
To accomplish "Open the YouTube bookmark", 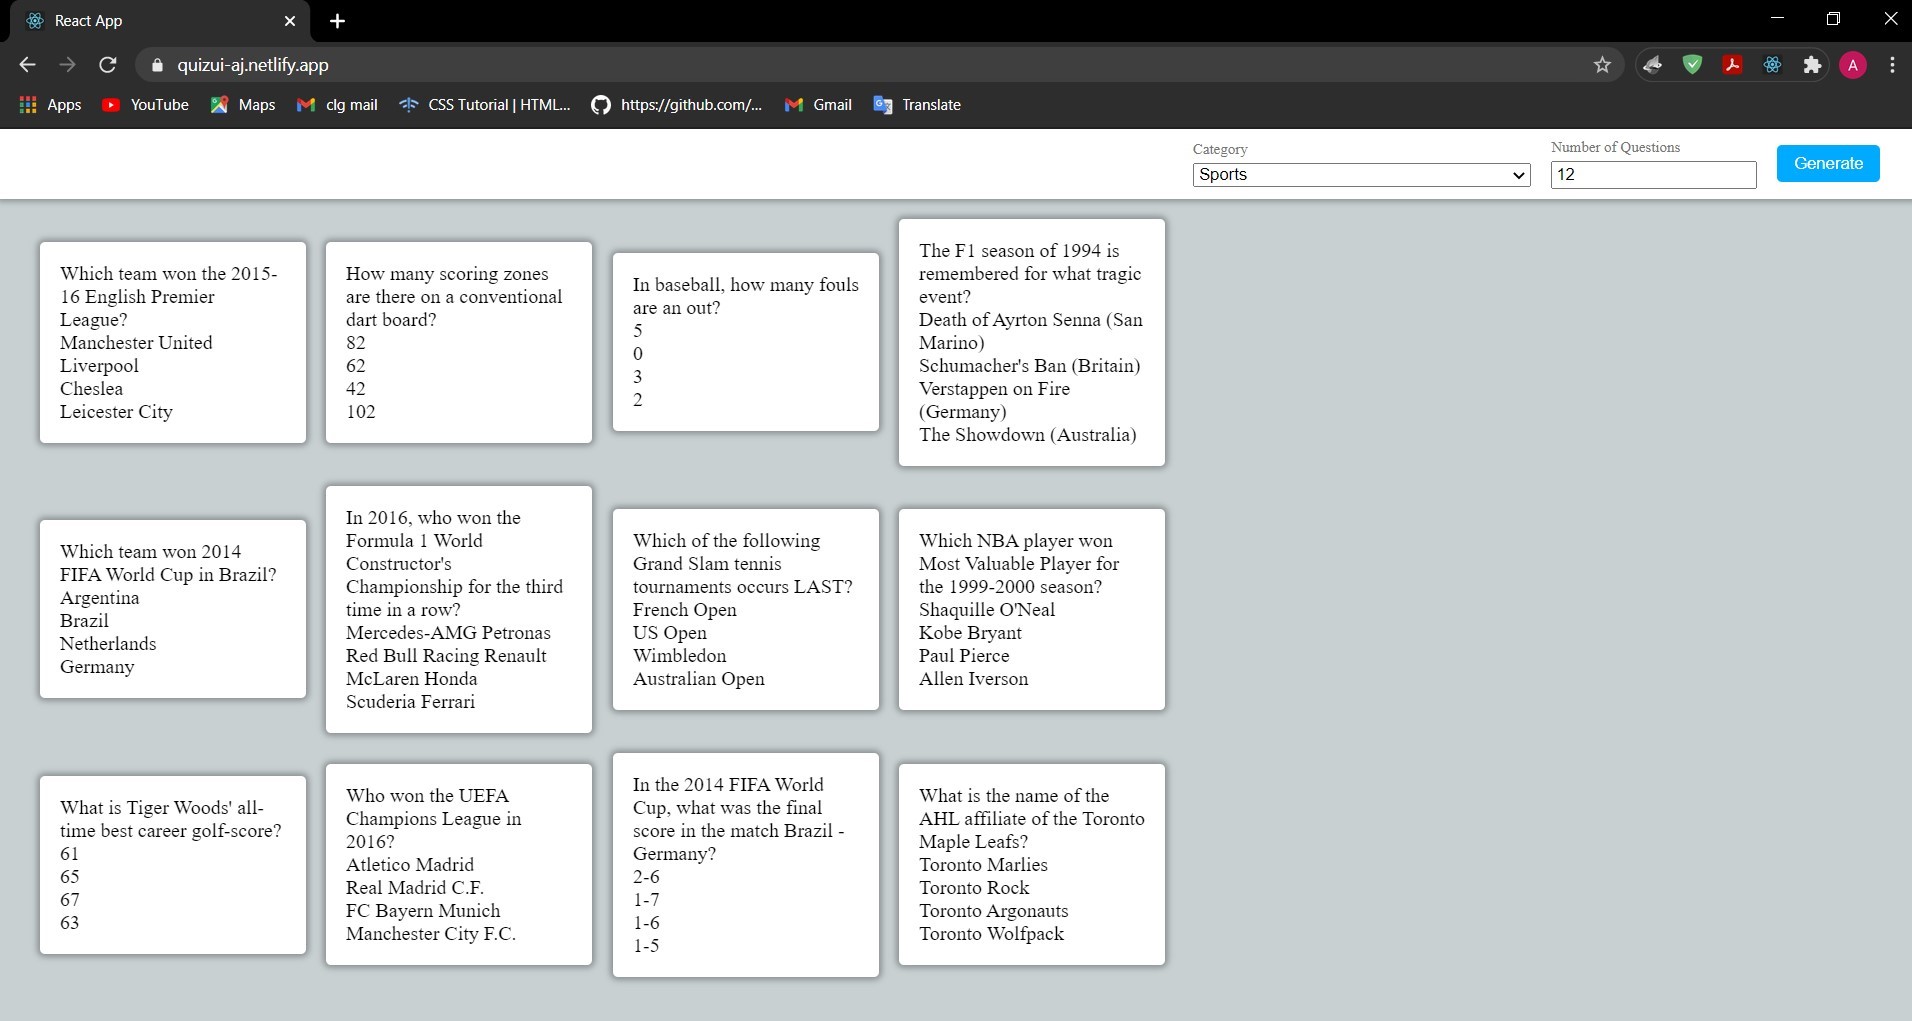I will (145, 104).
